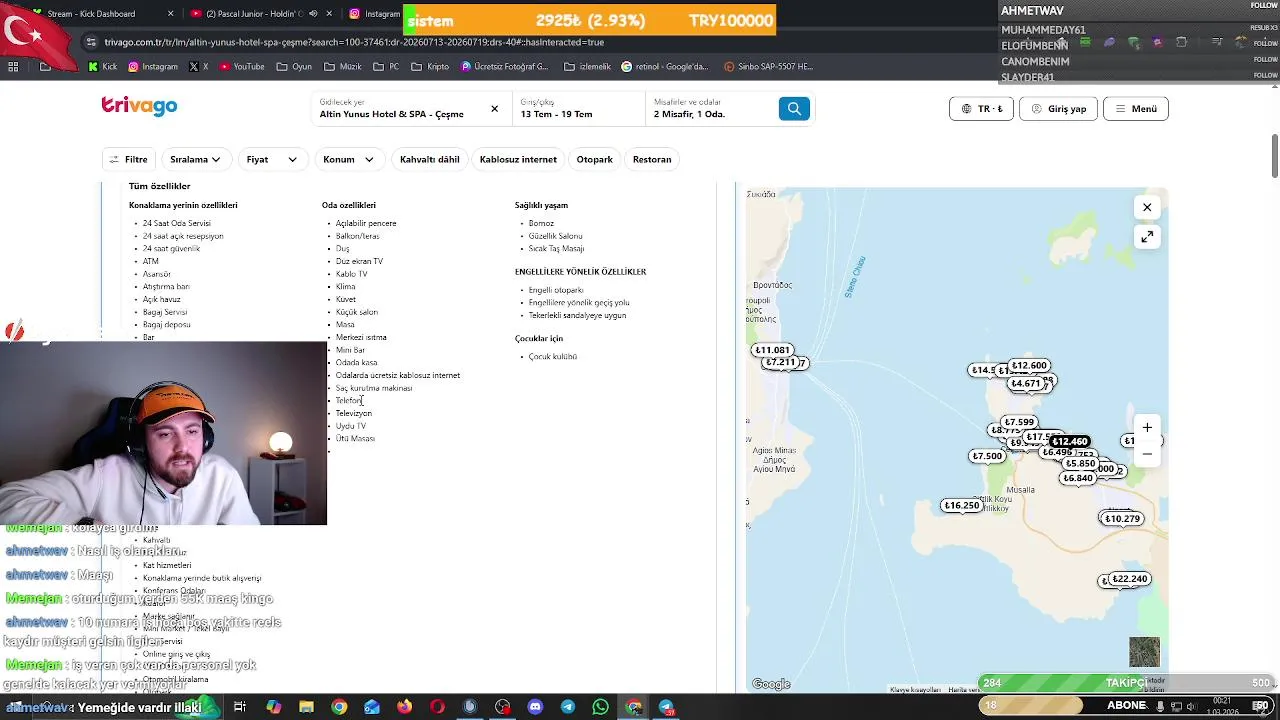This screenshot has height=720, width=1280.
Task: Open Firefox from the taskbar
Action: point(404,707)
